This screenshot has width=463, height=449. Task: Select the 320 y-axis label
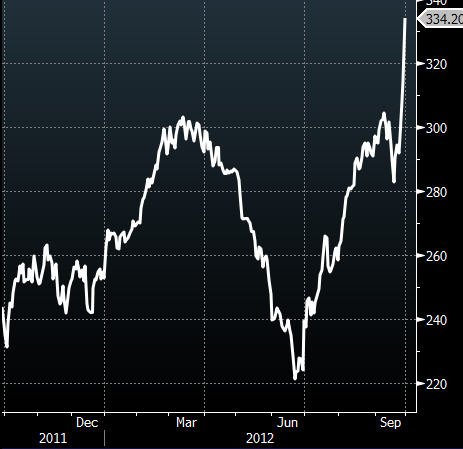tap(436, 64)
